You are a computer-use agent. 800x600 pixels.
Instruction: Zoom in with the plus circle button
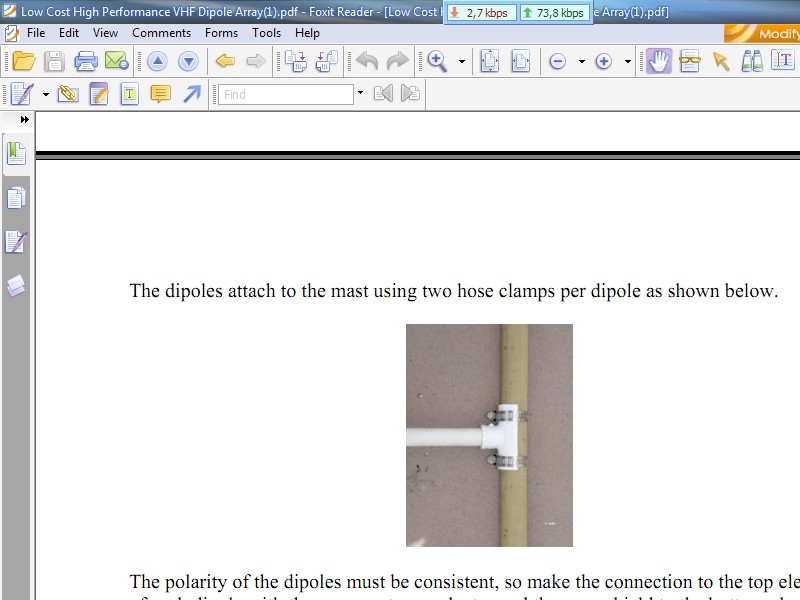tap(604, 62)
